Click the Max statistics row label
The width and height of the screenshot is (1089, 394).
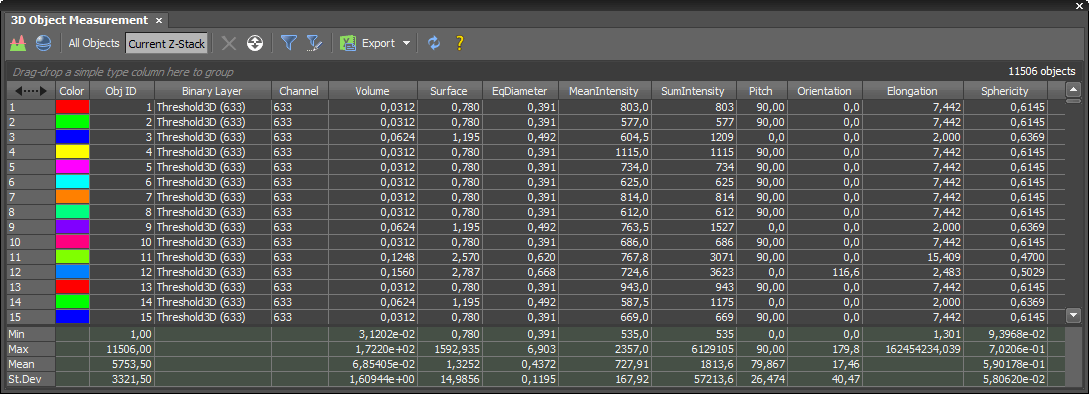[31, 350]
